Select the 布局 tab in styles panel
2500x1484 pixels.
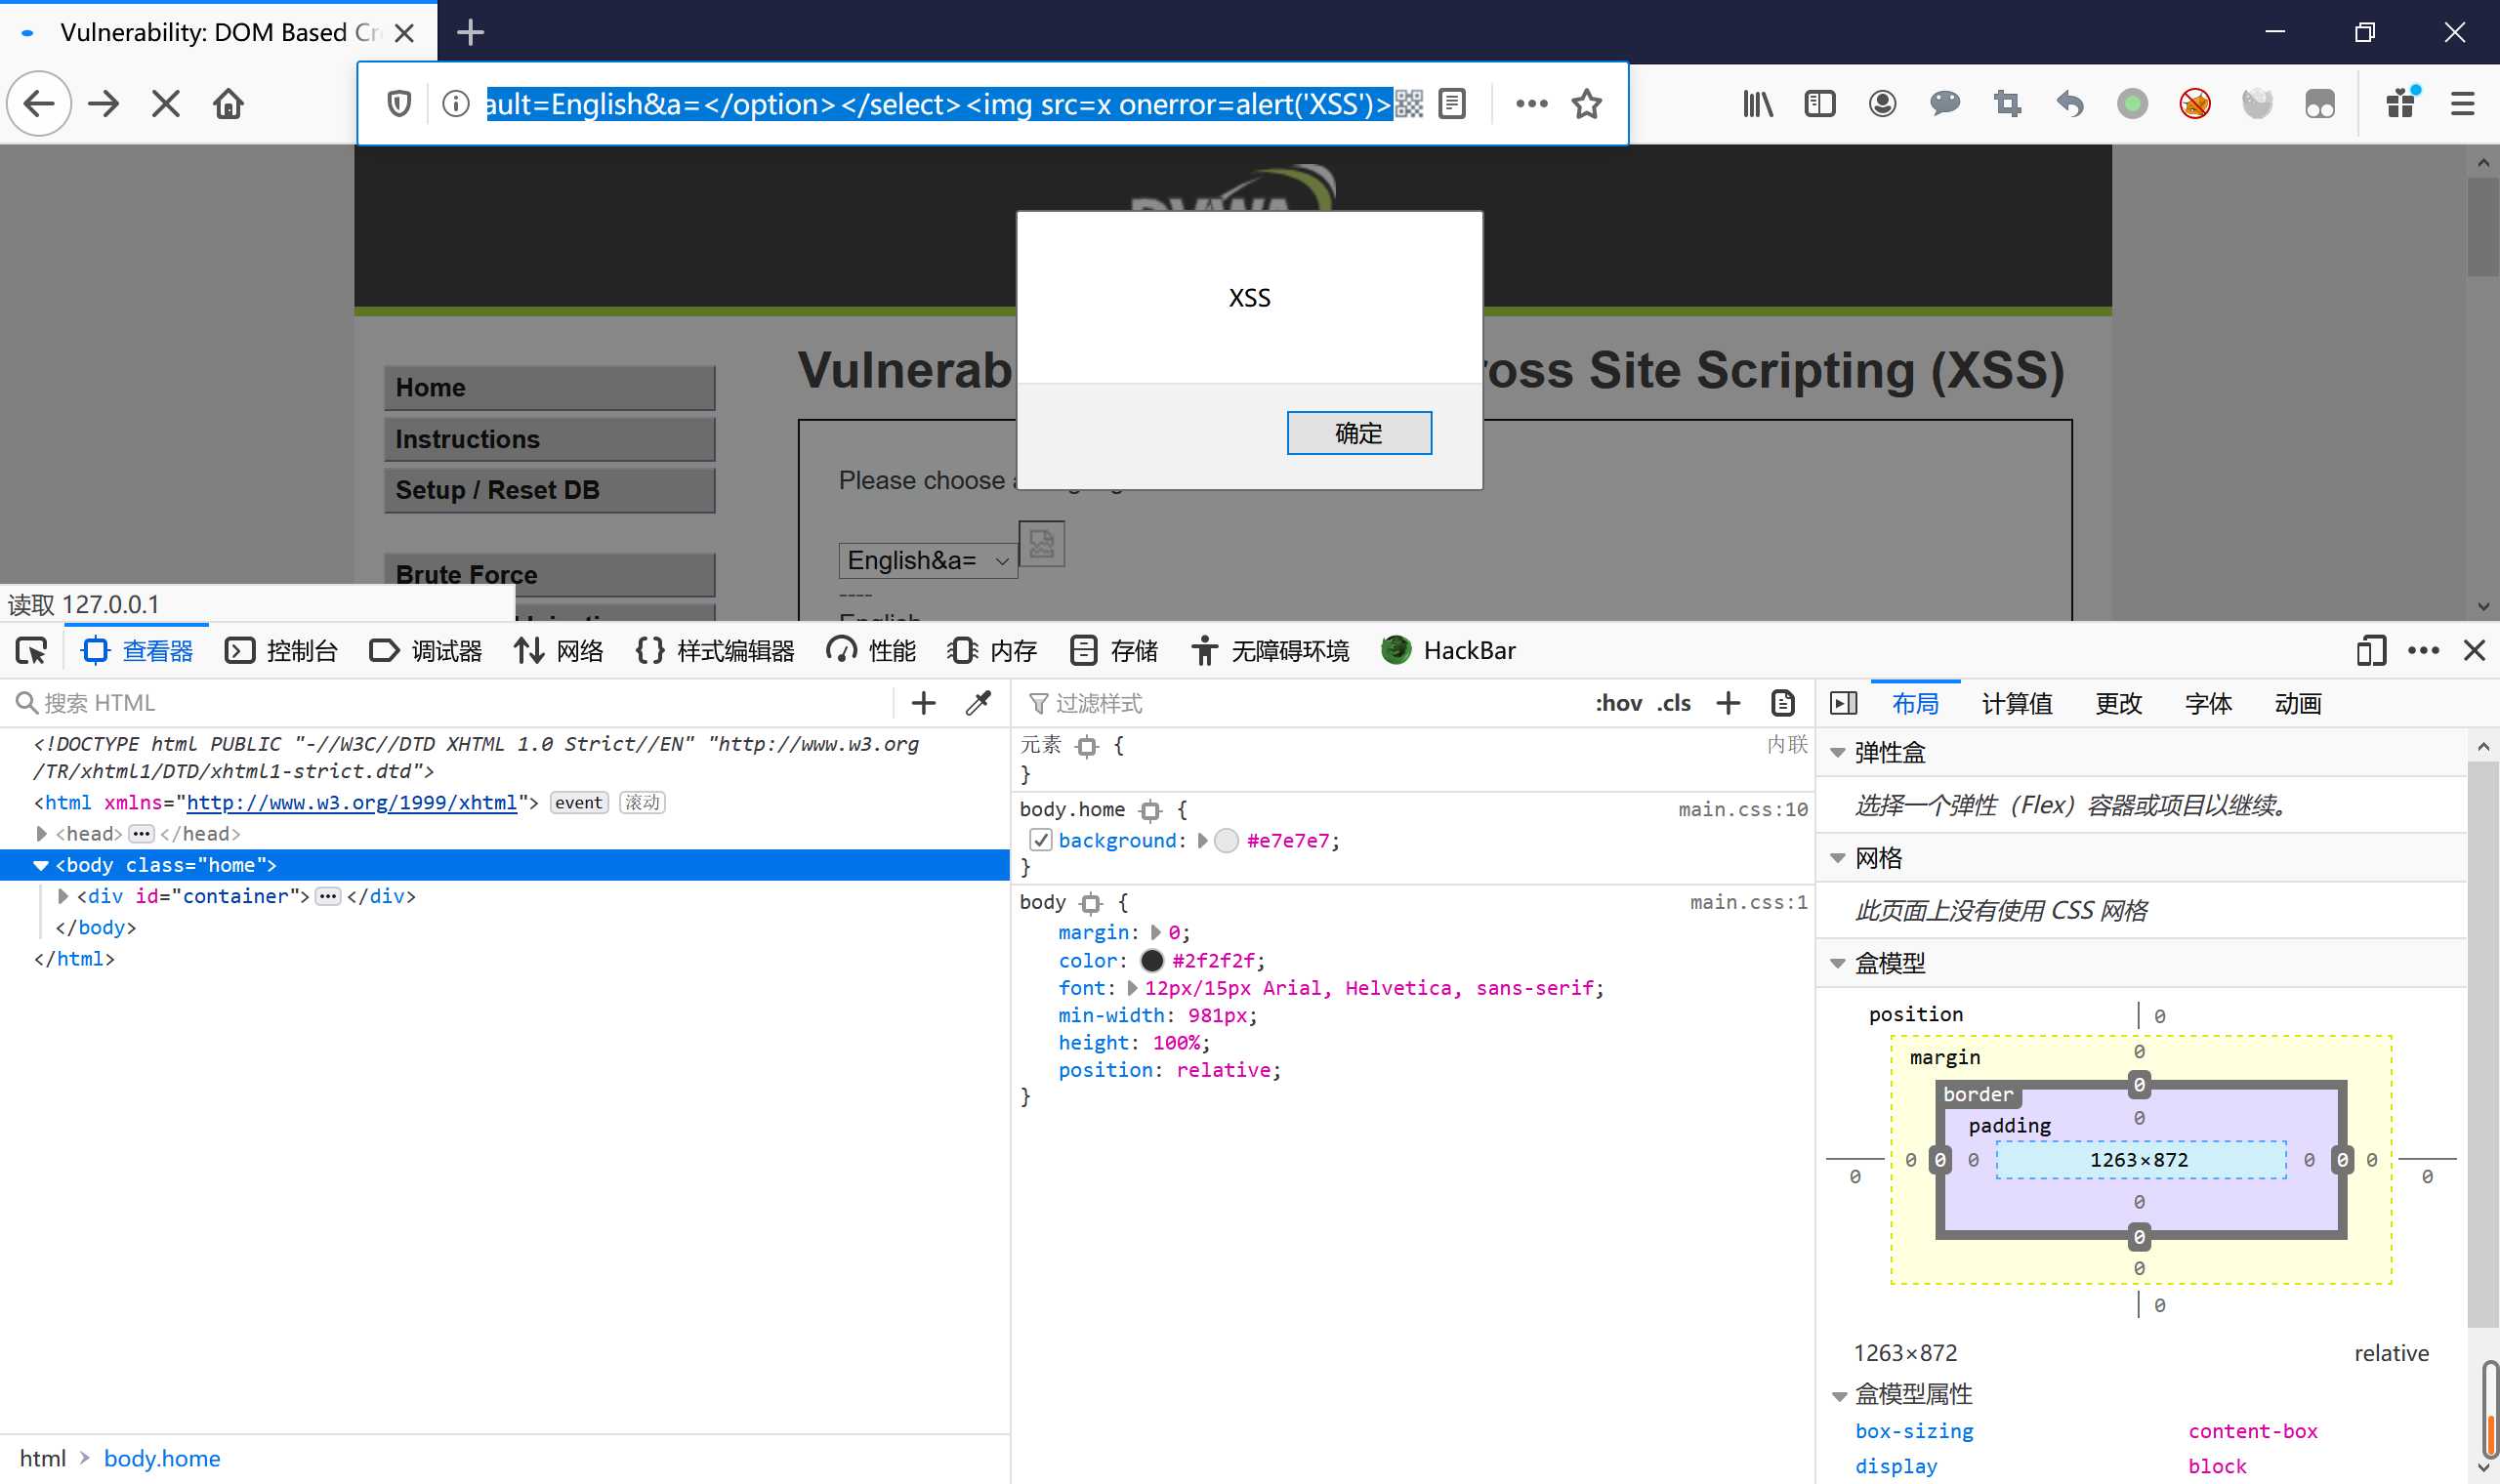click(1915, 703)
